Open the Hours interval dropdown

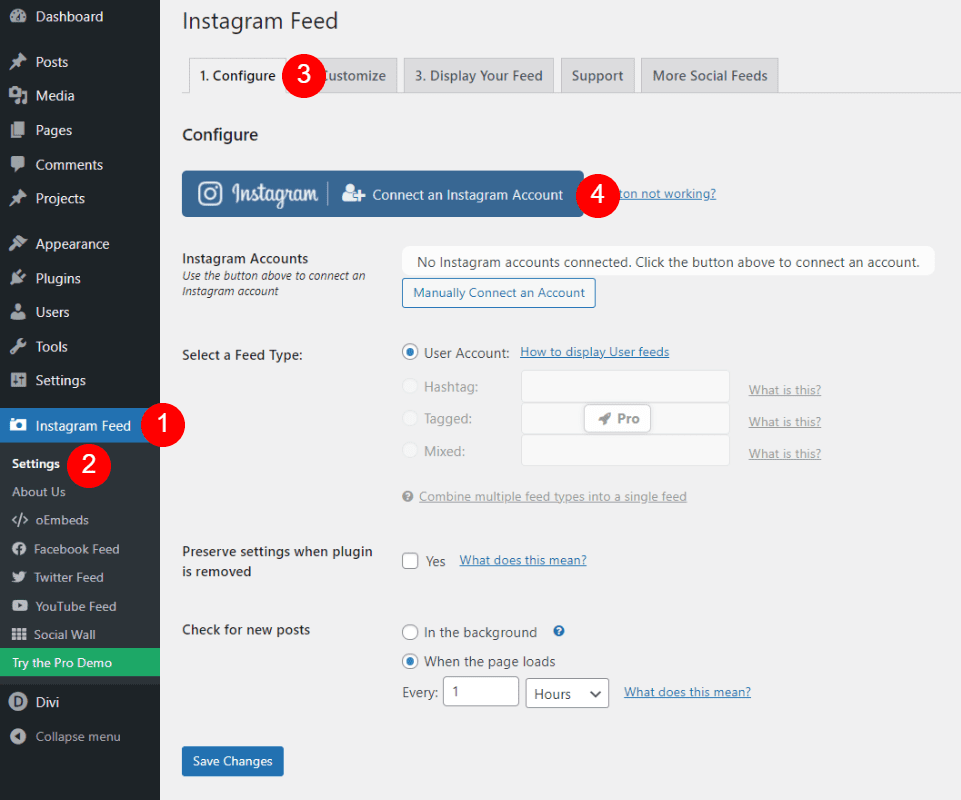(566, 691)
